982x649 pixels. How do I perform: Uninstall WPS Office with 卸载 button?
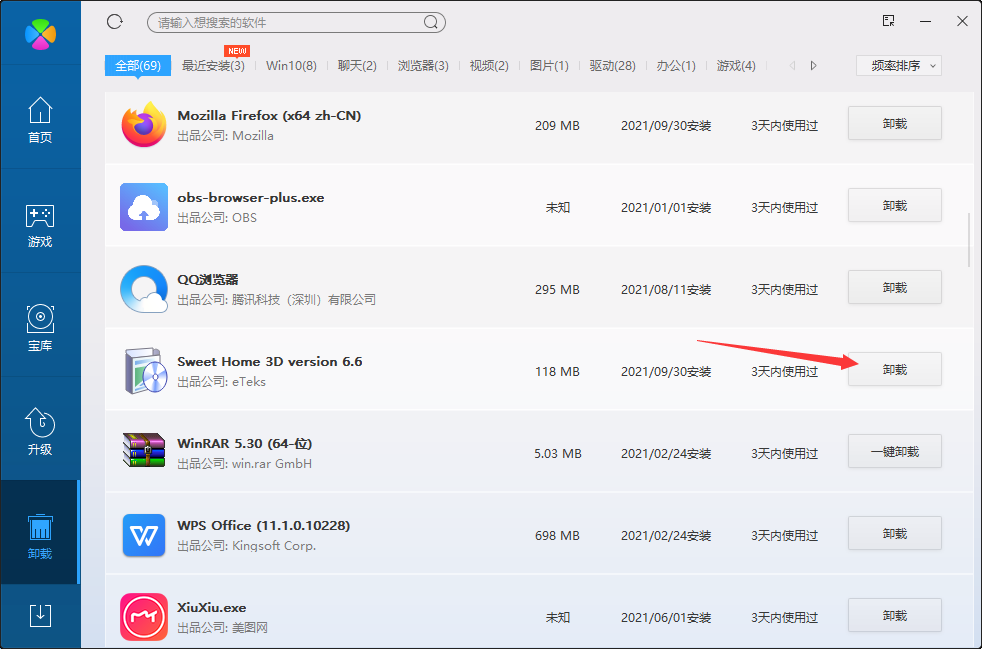[x=895, y=534]
